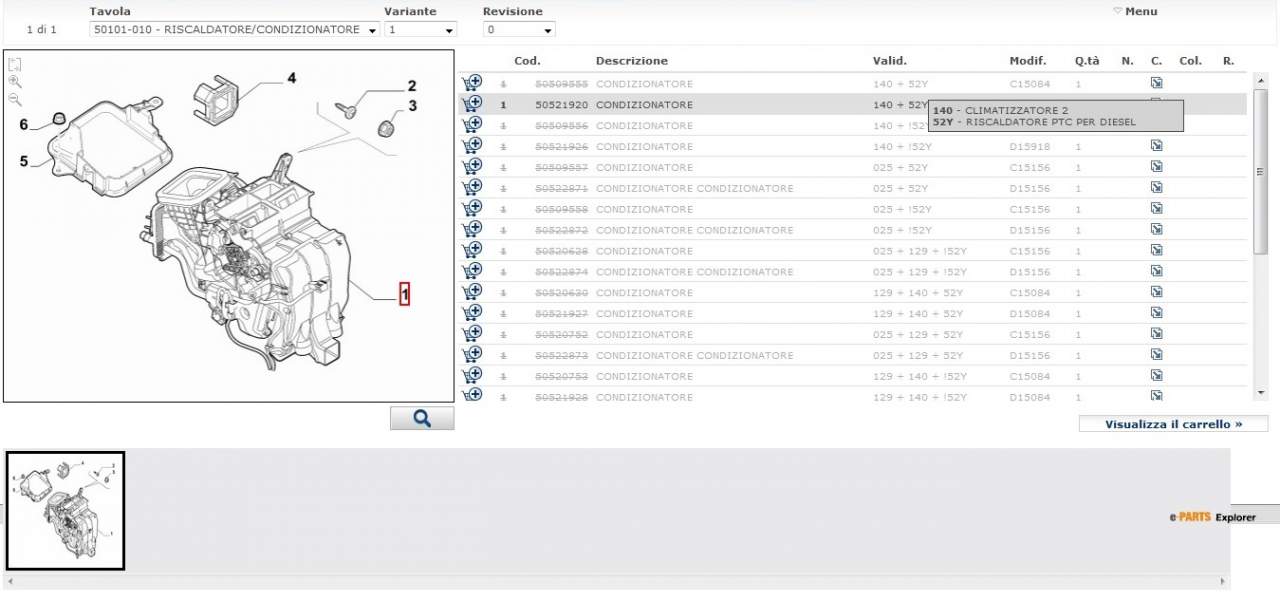The height and width of the screenshot is (601, 1280).
Task: Click callout number 4 in the diagram
Action: [291, 77]
